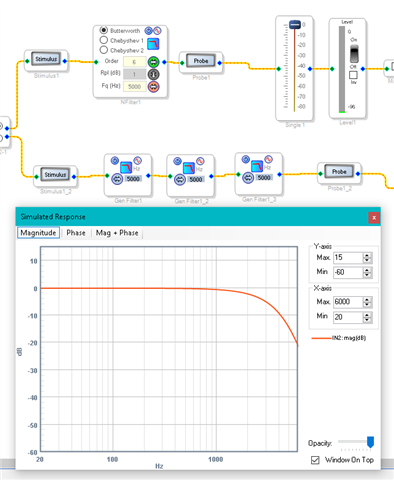The height and width of the screenshot is (480, 394).
Task: Click the Opacity slider thumb
Action: [x=370, y=442]
